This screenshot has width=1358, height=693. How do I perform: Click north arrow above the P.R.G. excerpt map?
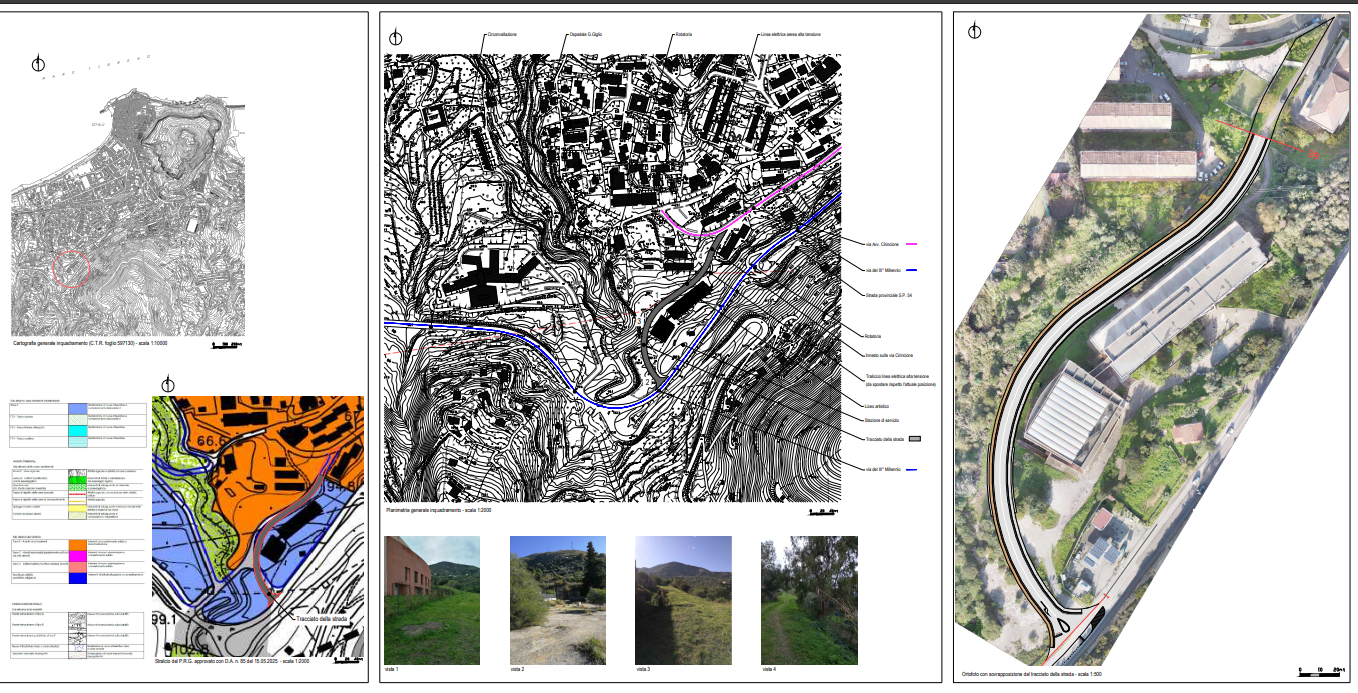pyautogui.click(x=168, y=384)
